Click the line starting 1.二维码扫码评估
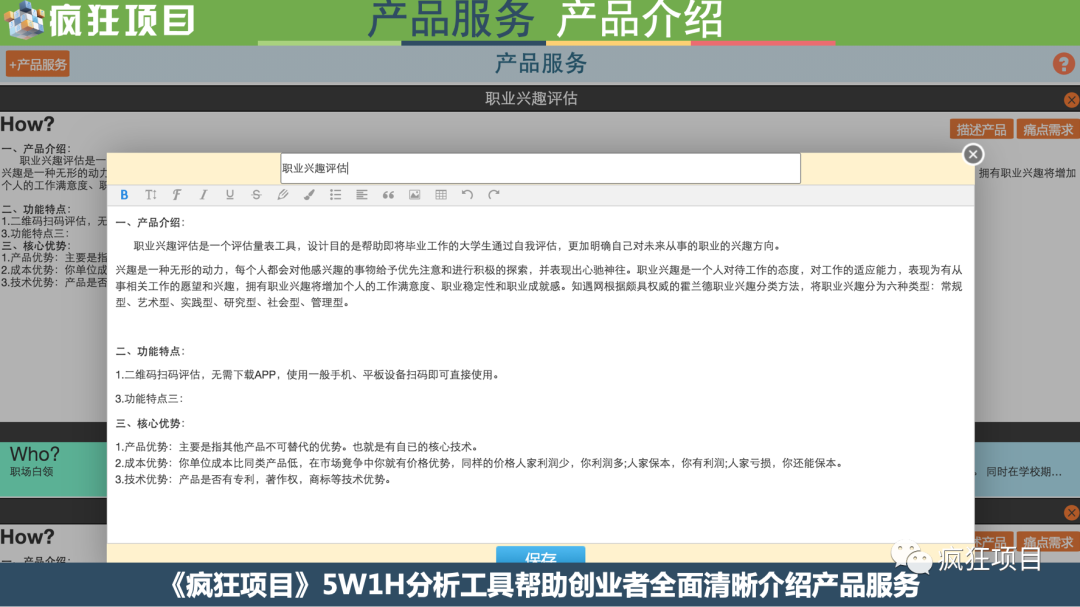1080x607 pixels. [x=307, y=375]
